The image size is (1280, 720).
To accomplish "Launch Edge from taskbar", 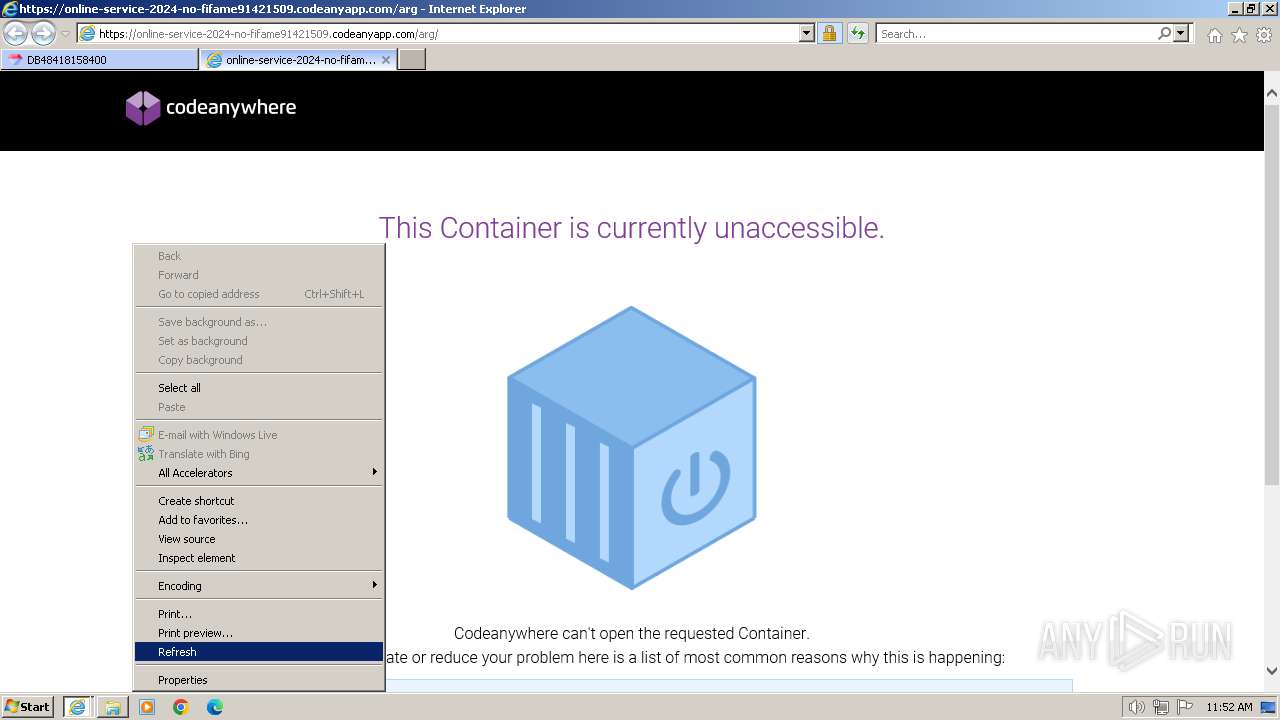I will coord(215,707).
